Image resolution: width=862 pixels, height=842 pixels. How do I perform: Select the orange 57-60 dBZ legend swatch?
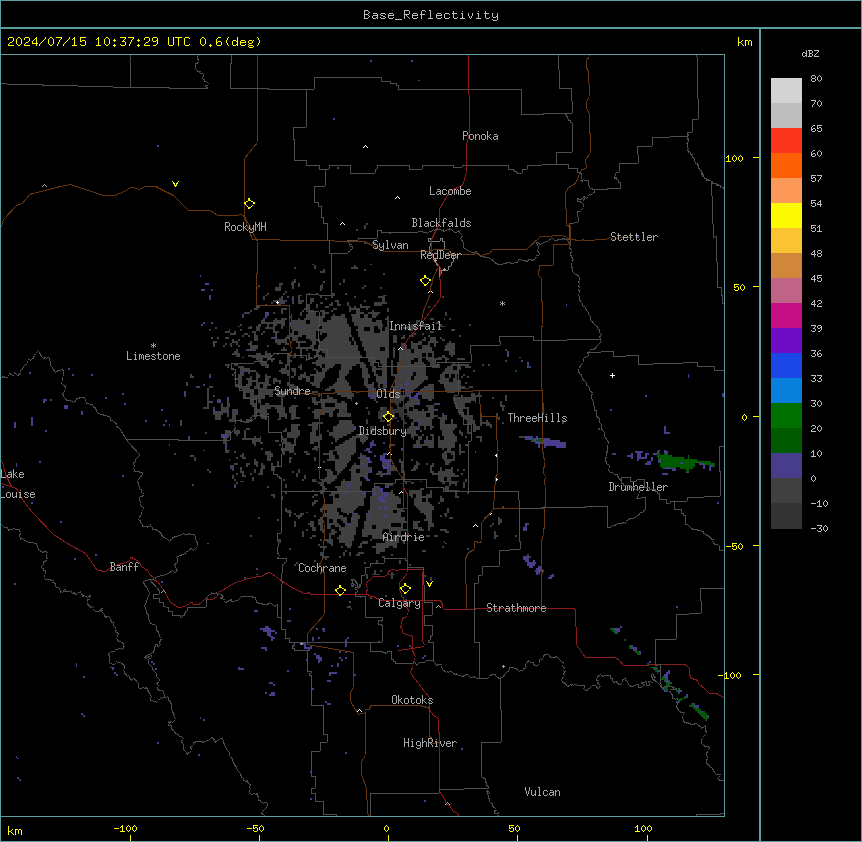(786, 165)
